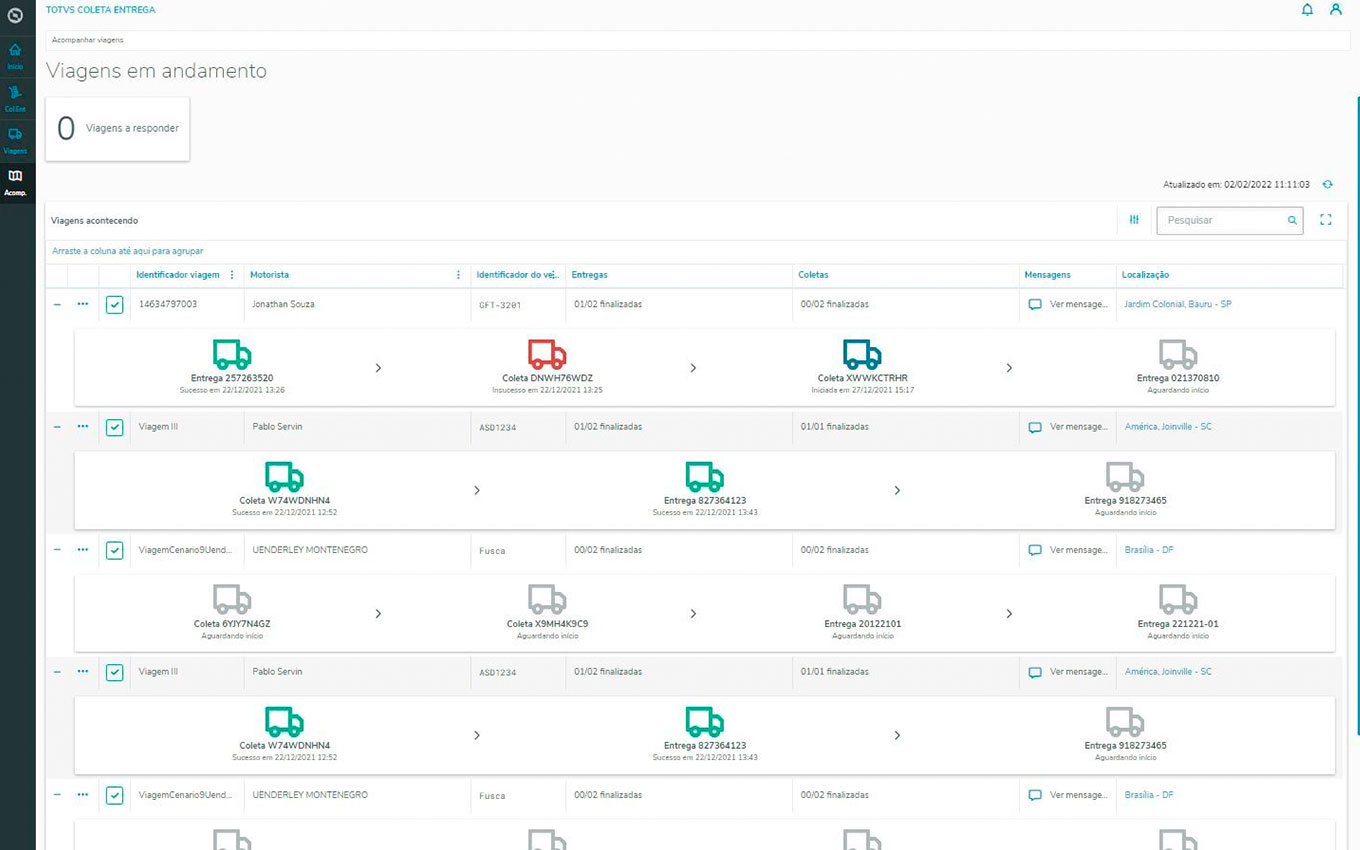Go to Início in the sidebar
This screenshot has height=850, width=1360.
coord(15,55)
